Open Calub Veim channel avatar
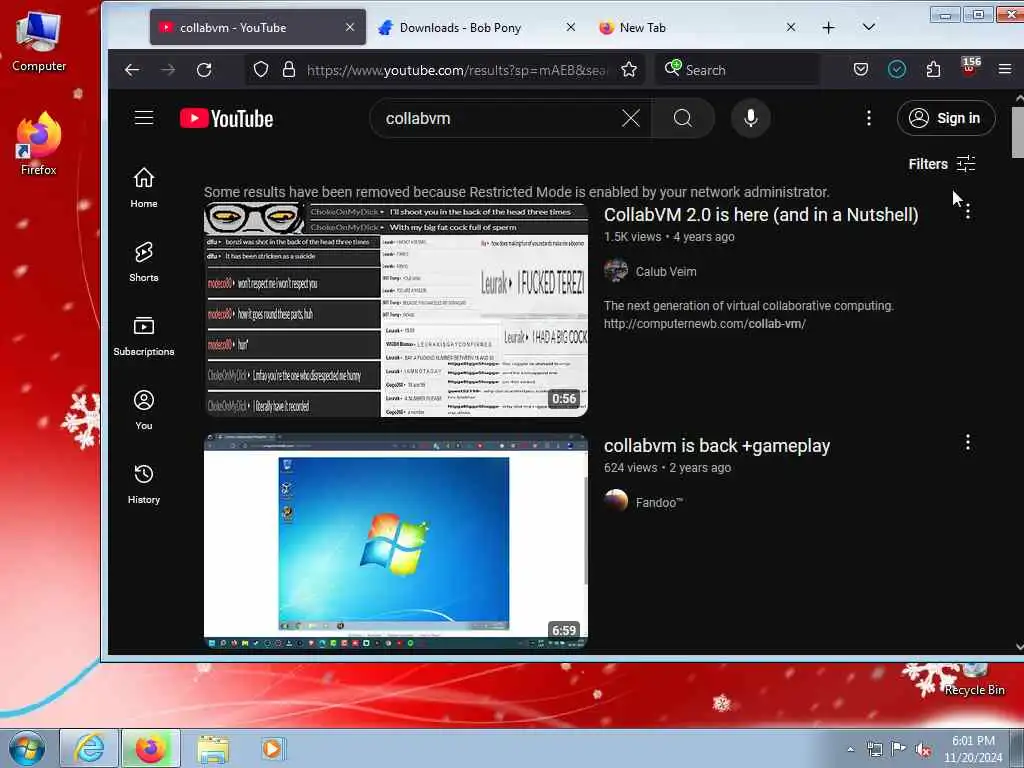 pyautogui.click(x=616, y=271)
